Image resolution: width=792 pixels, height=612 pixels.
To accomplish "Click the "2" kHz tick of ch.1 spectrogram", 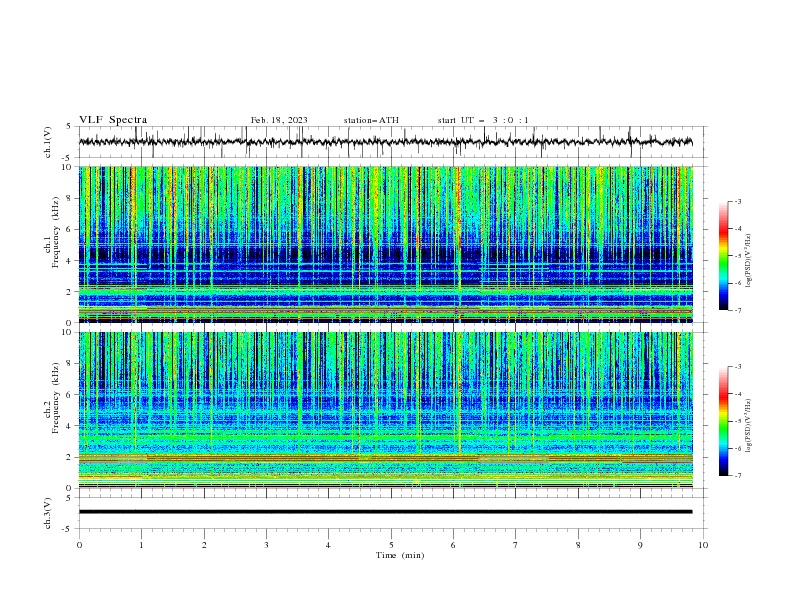I will (x=71, y=292).
